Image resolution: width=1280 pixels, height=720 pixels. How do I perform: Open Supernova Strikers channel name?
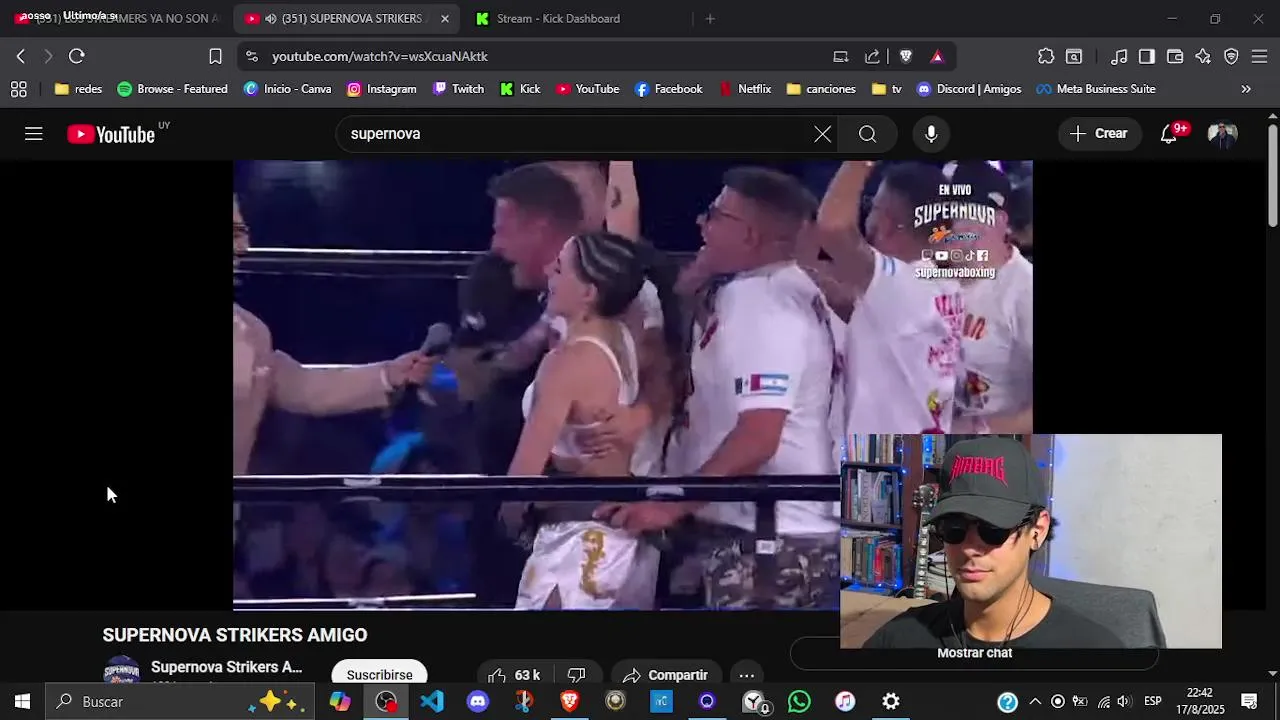[x=226, y=667]
